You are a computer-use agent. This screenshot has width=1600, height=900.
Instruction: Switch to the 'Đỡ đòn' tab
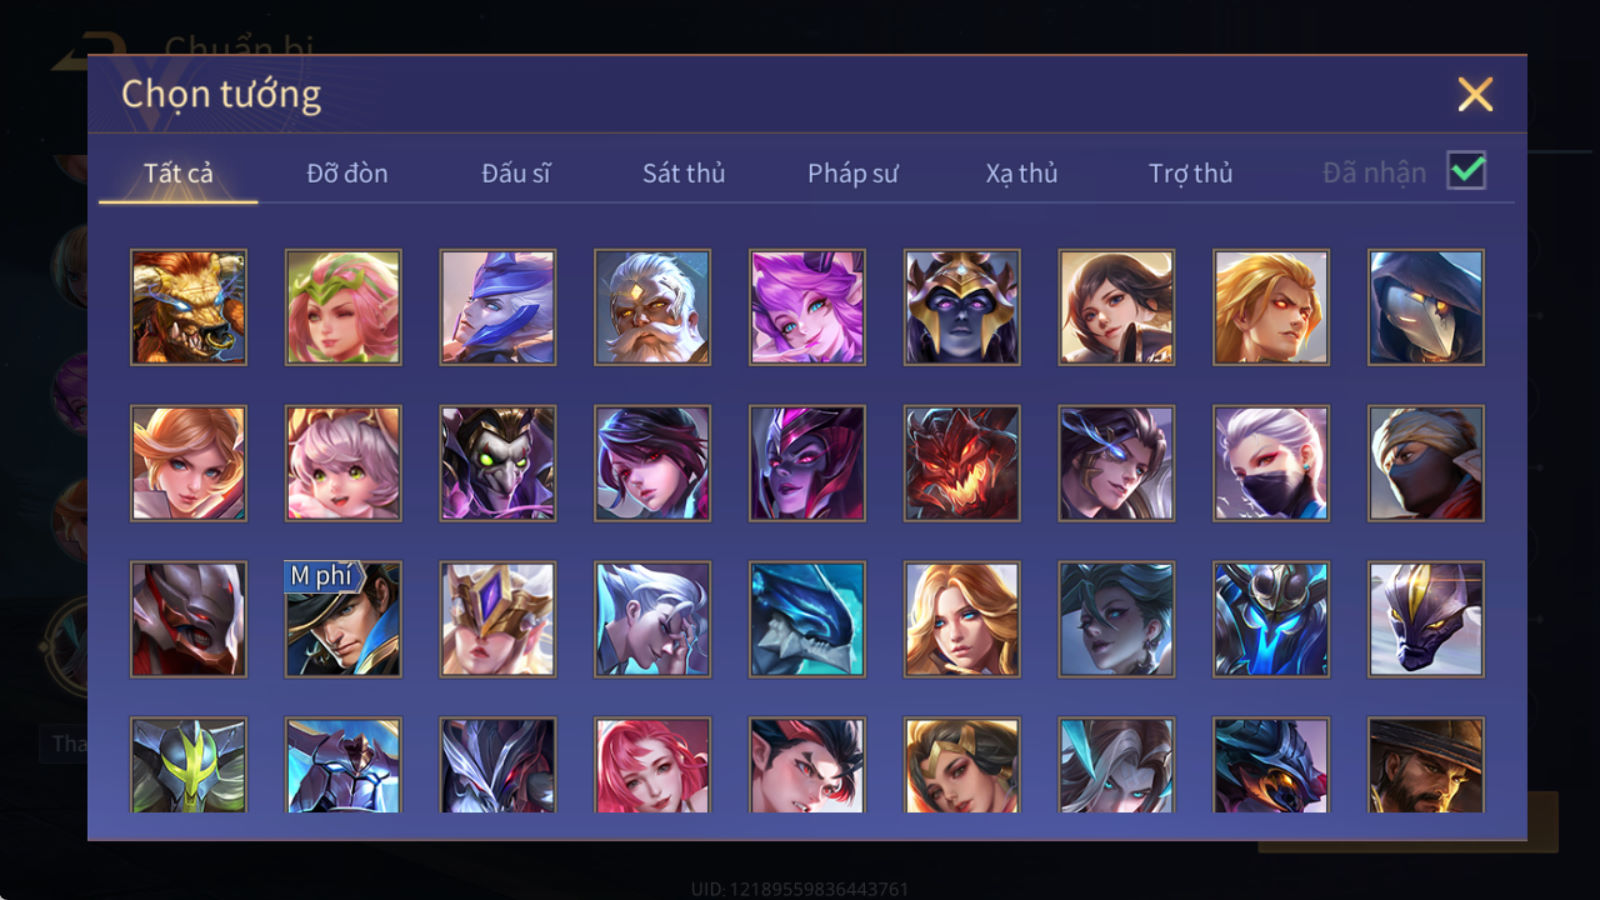(x=347, y=173)
